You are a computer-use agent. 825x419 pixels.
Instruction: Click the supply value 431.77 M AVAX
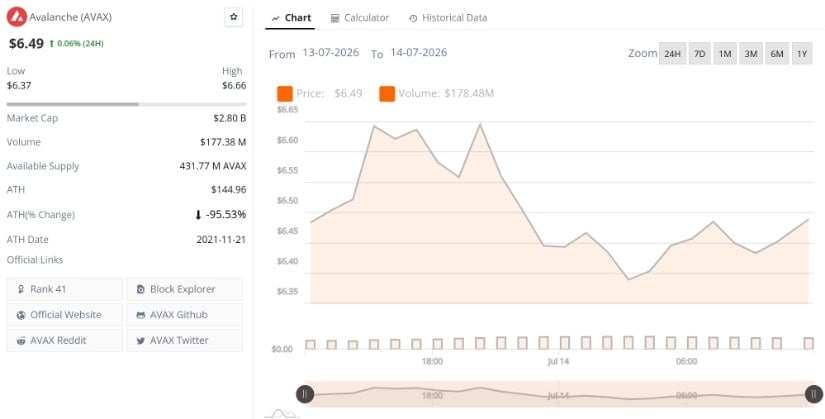(213, 166)
